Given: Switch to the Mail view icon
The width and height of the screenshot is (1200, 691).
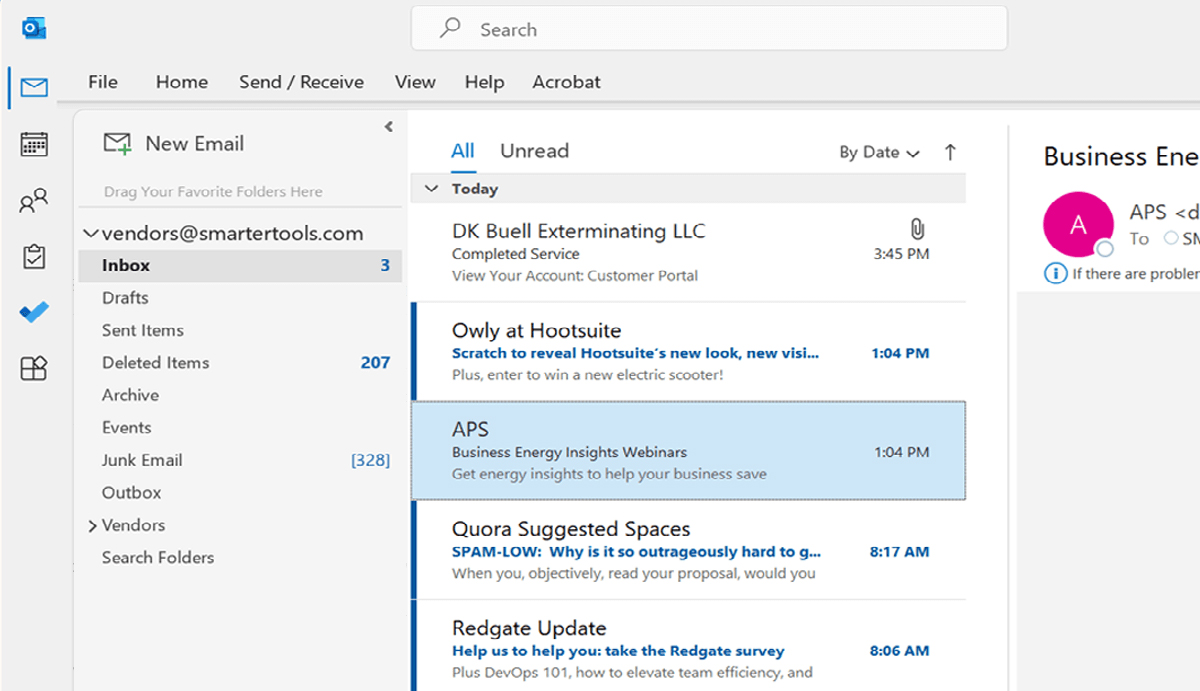Looking at the screenshot, I should point(32,87).
